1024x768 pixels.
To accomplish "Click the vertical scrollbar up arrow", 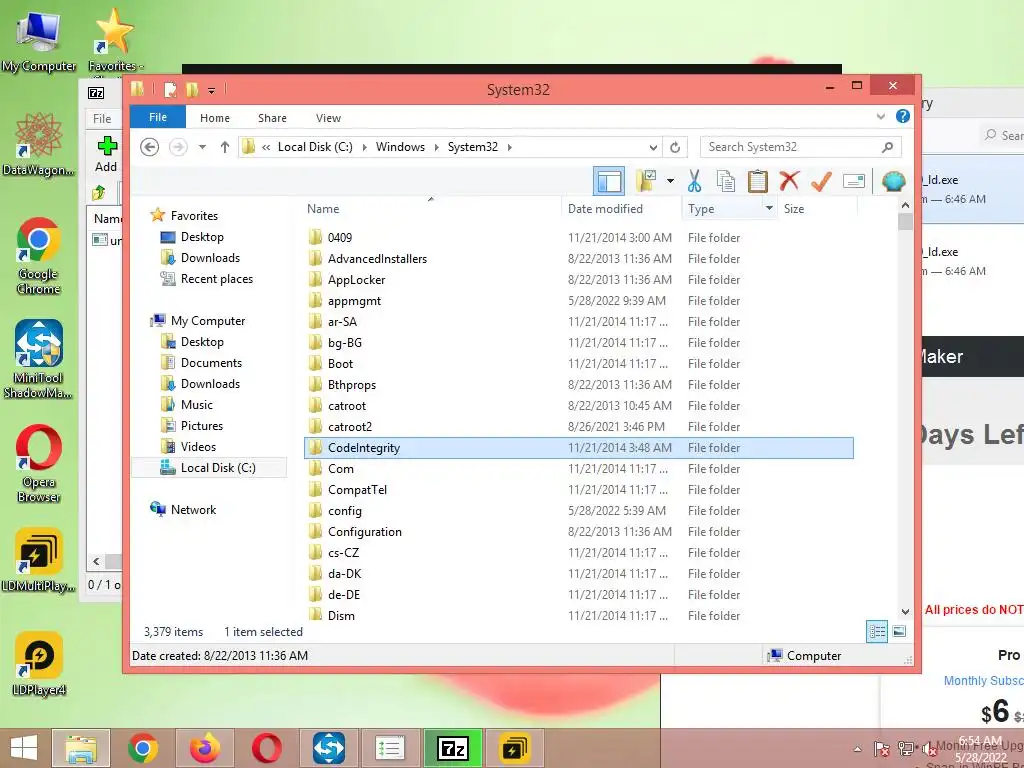I will click(905, 205).
